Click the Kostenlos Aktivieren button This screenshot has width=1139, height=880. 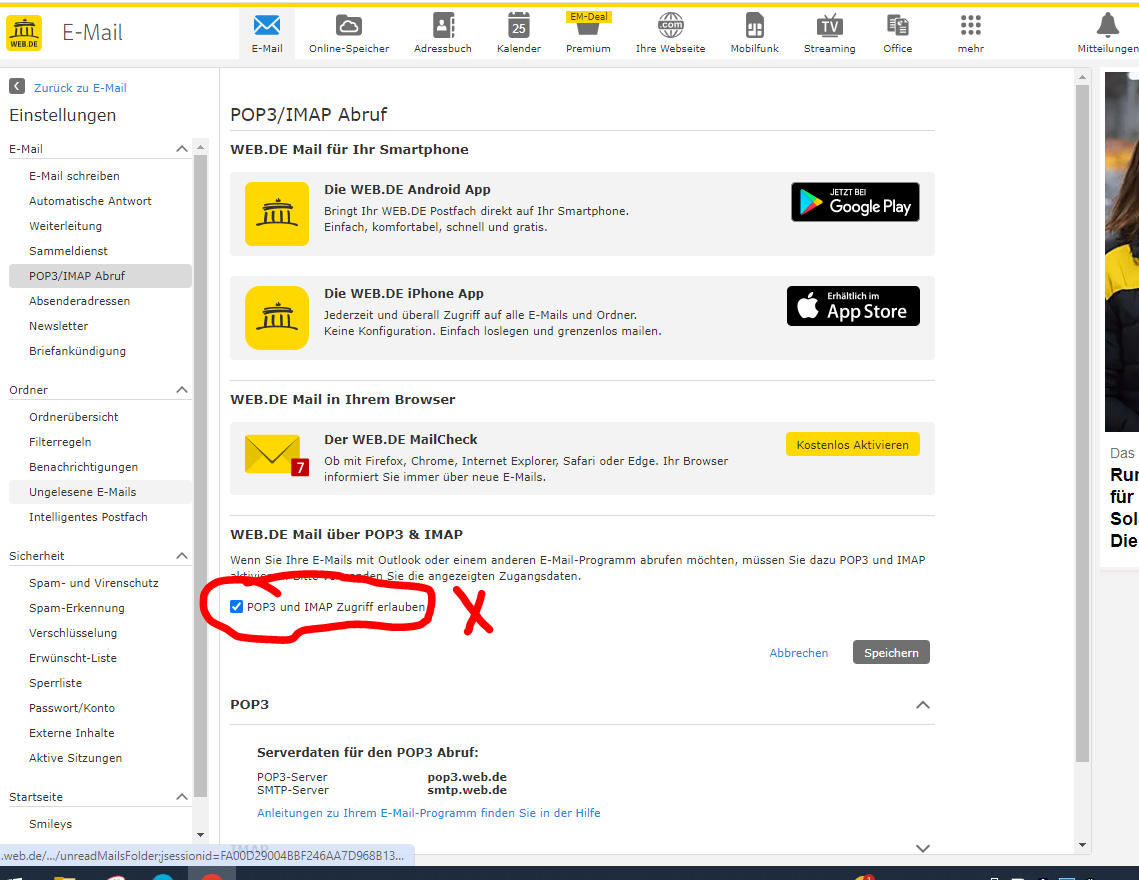[x=852, y=445]
